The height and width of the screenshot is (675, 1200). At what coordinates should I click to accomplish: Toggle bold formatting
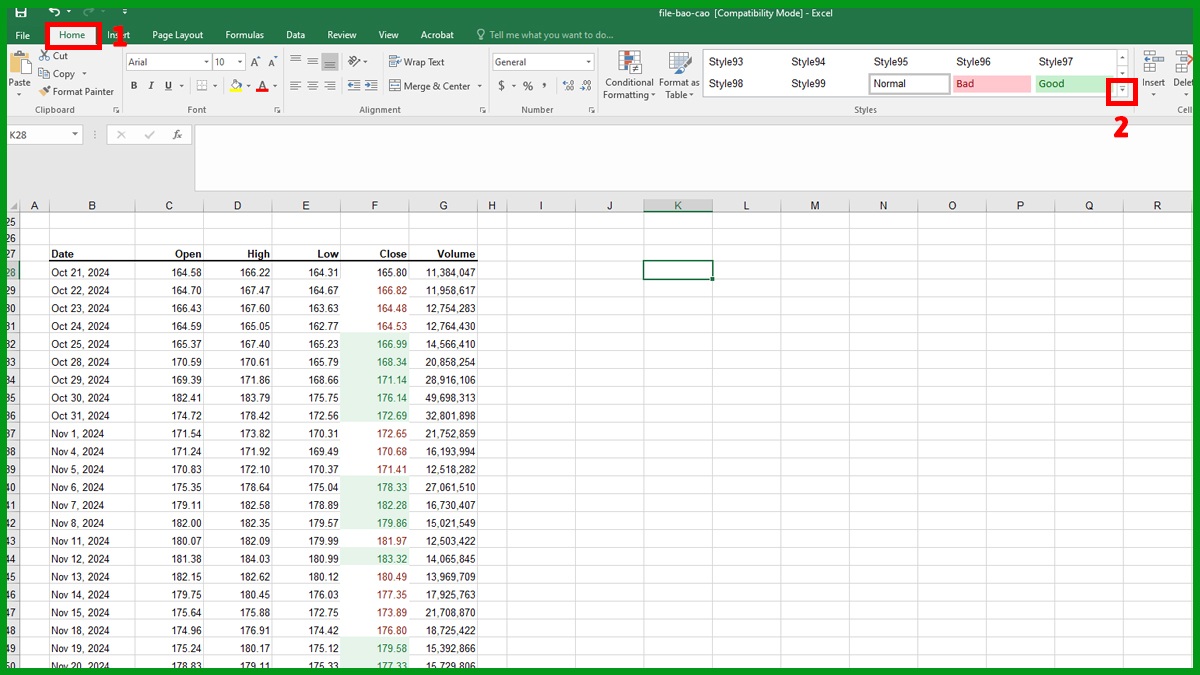(x=133, y=86)
